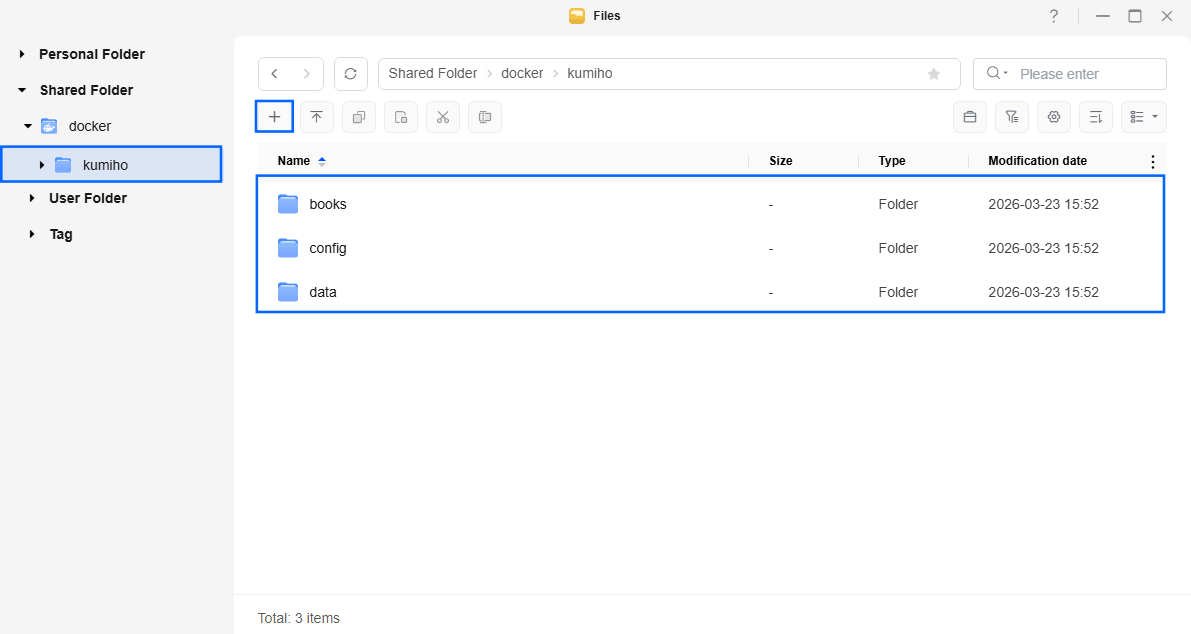Click the plus button to create new item

(x=274, y=117)
